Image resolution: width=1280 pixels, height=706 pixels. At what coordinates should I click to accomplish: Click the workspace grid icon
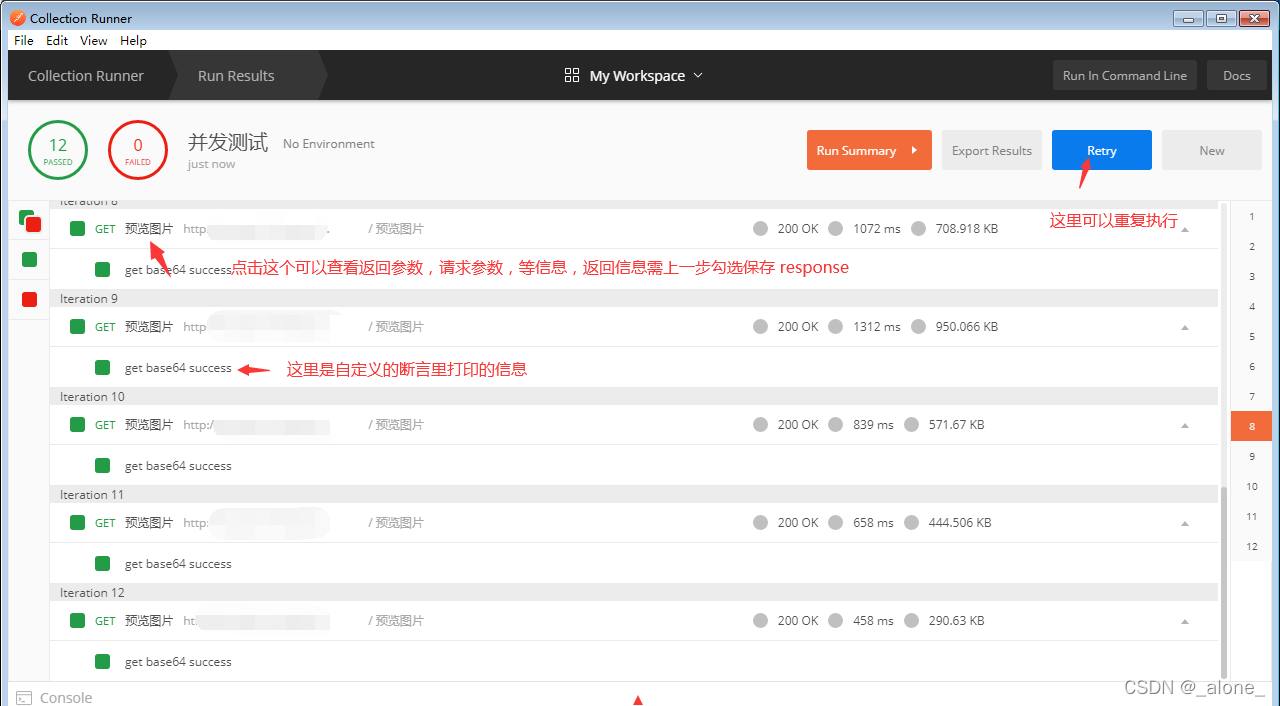(572, 76)
